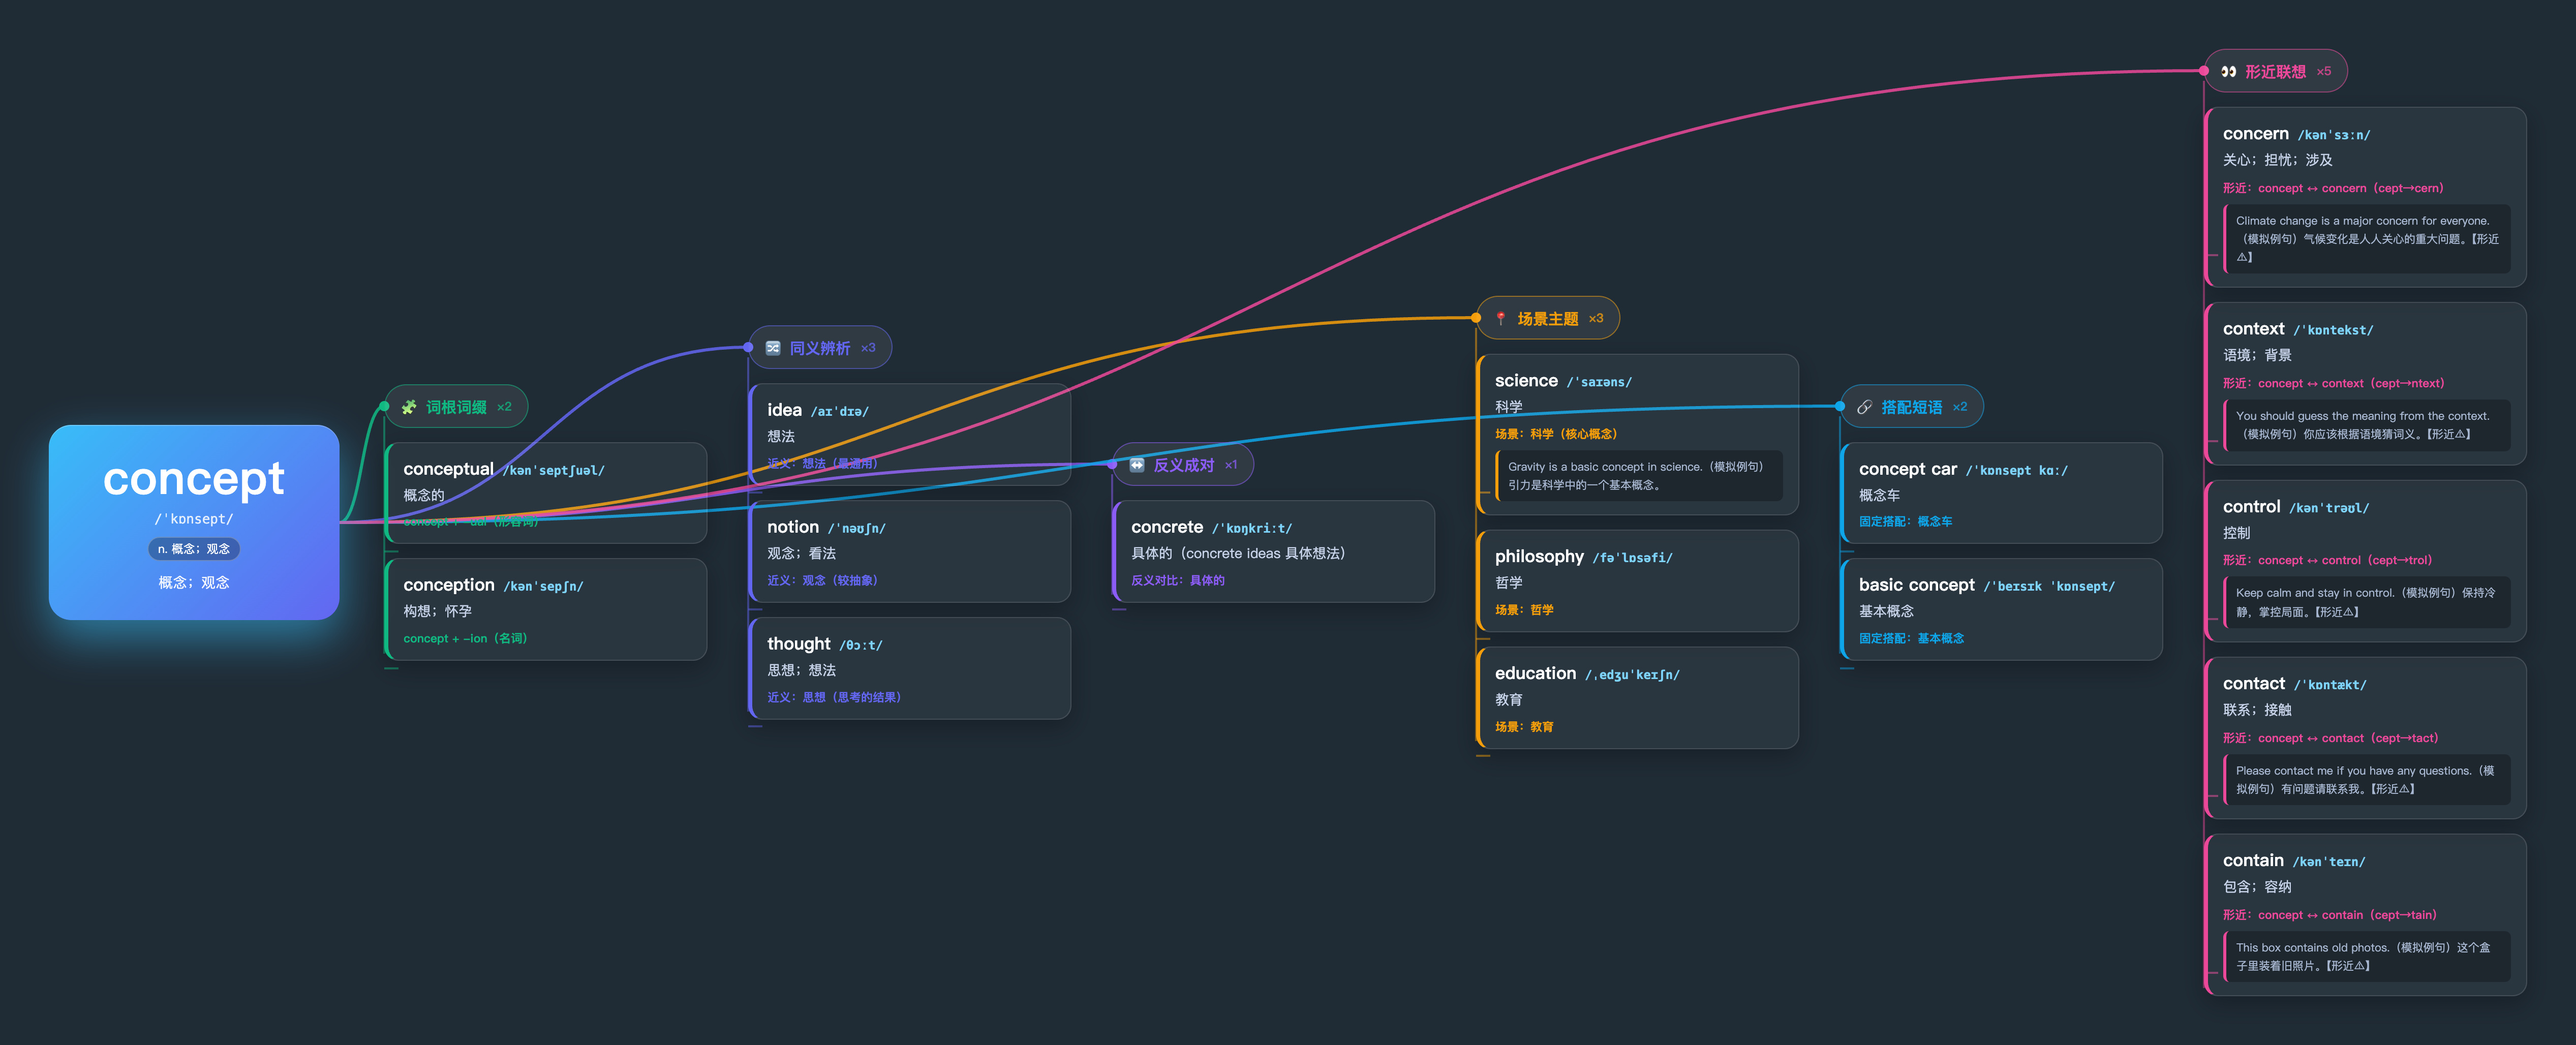Click 形近 concept ↔ contain note
This screenshot has width=2576, height=1045.
coord(2329,915)
